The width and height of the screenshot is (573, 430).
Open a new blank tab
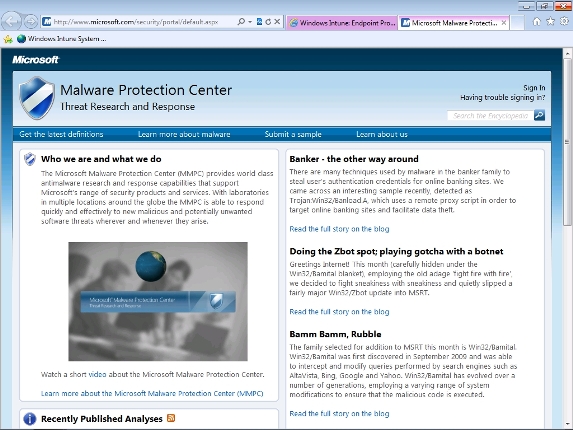coord(517,23)
